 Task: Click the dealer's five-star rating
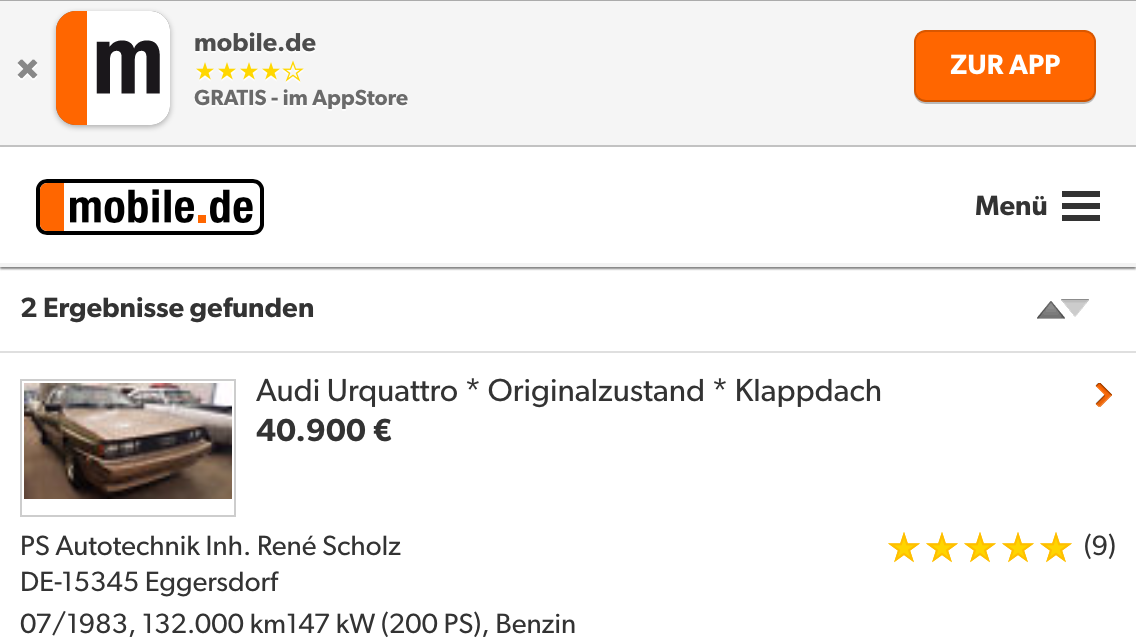979,547
